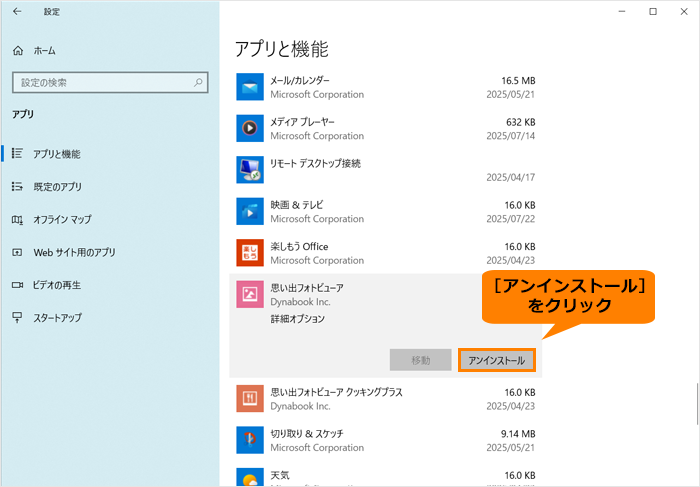
Task: Click the disabled 移動 button
Action: (x=421, y=360)
